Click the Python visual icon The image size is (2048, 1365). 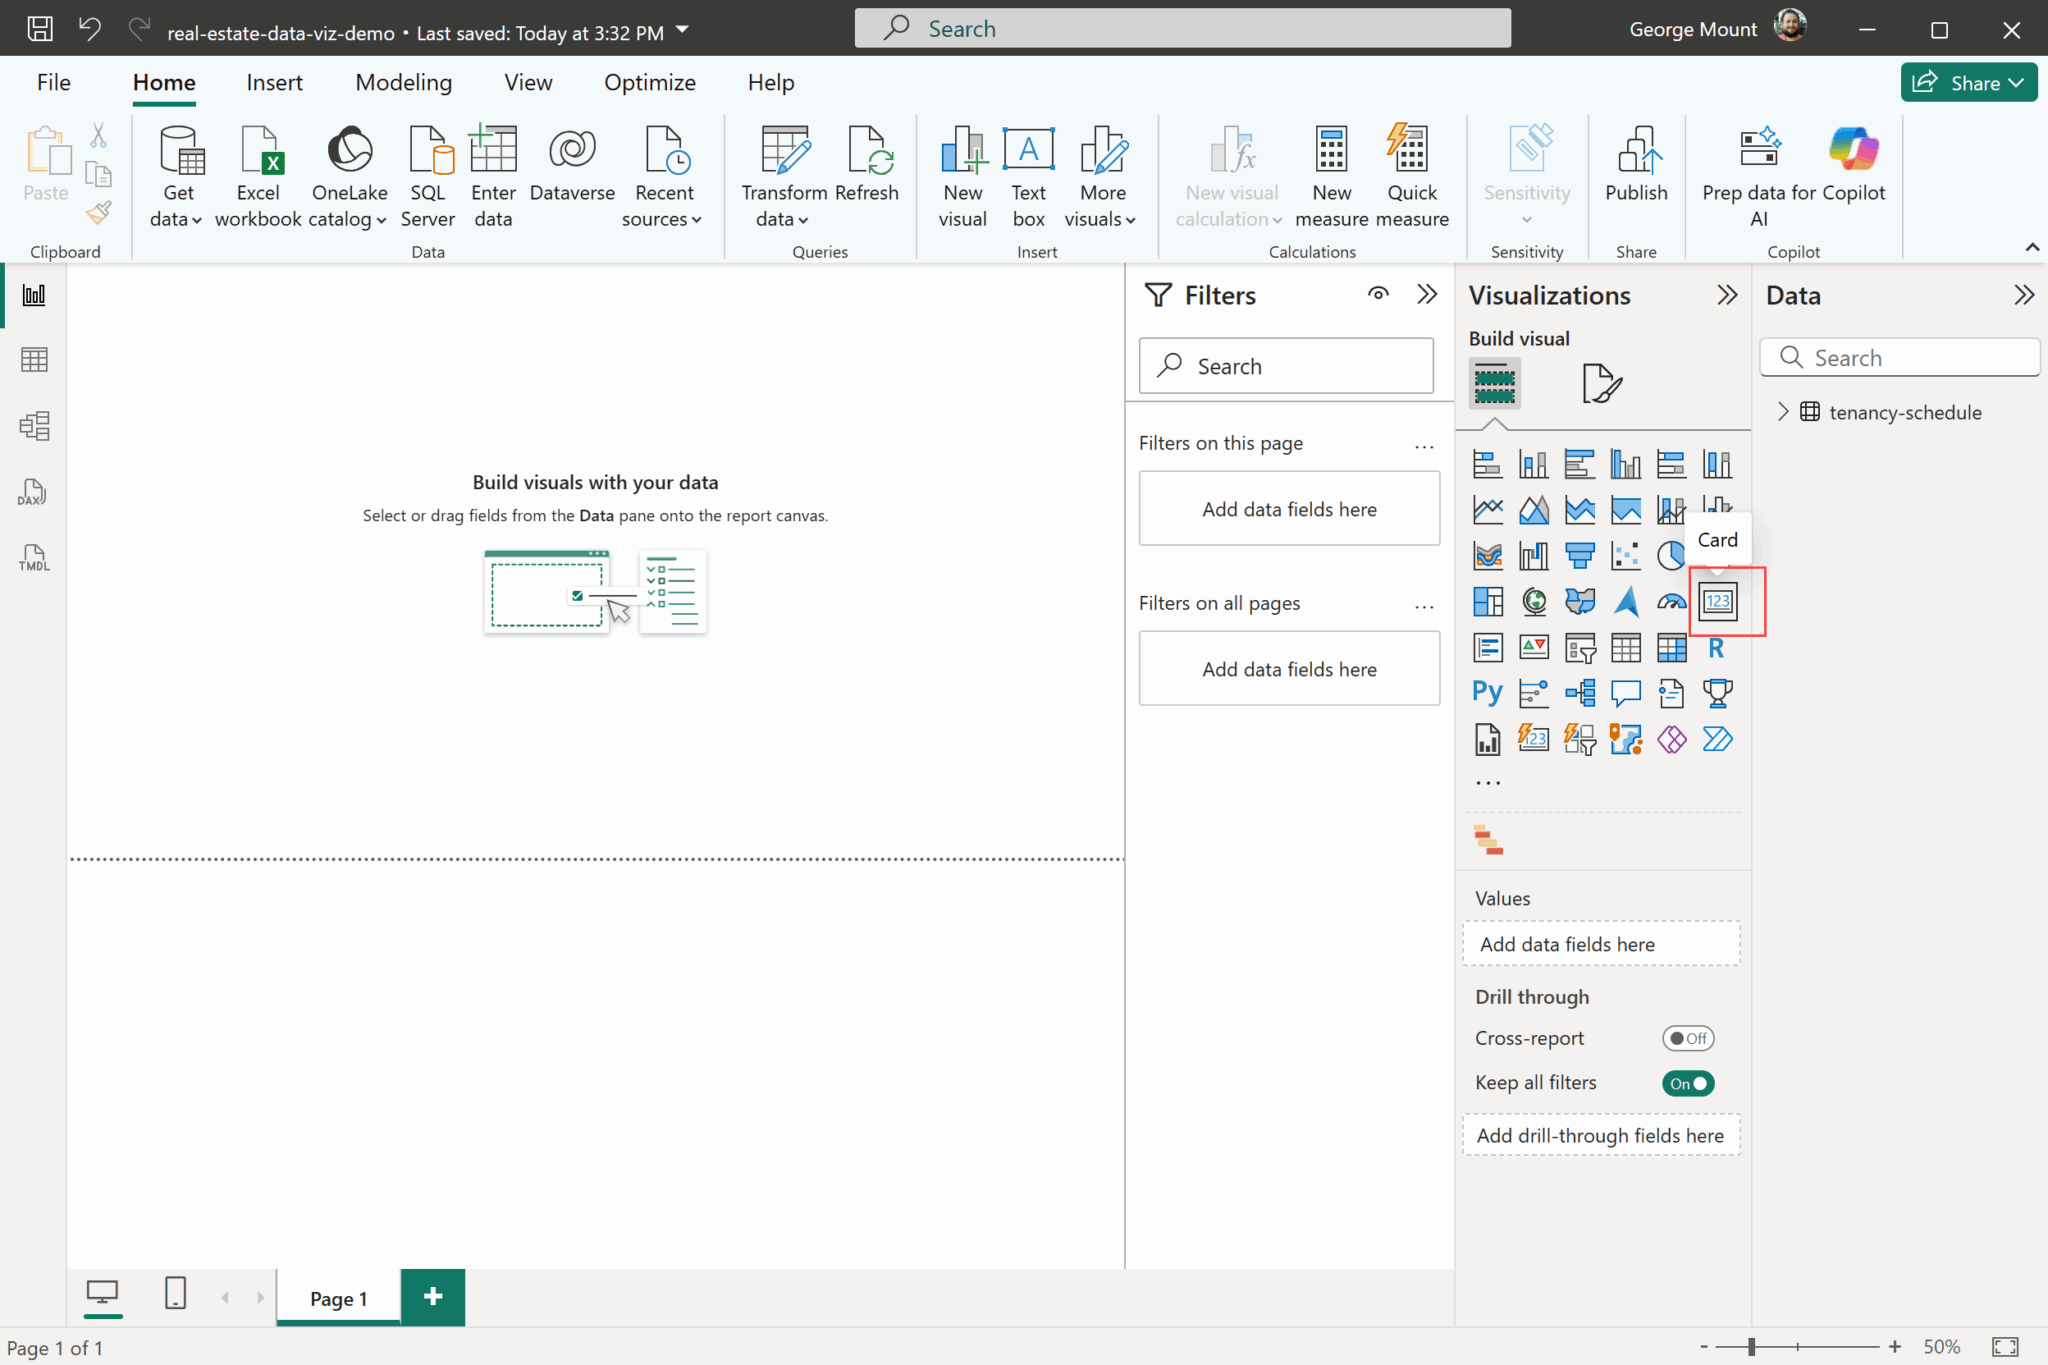1487,692
